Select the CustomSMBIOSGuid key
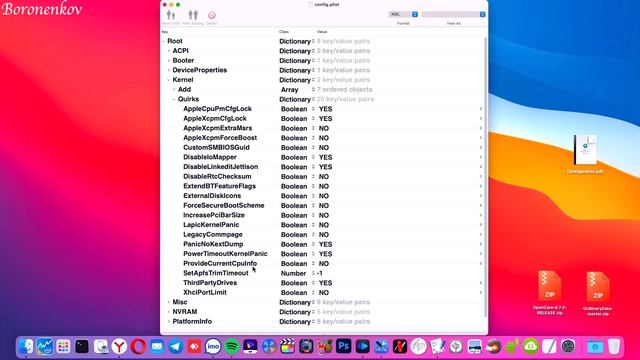 216,148
